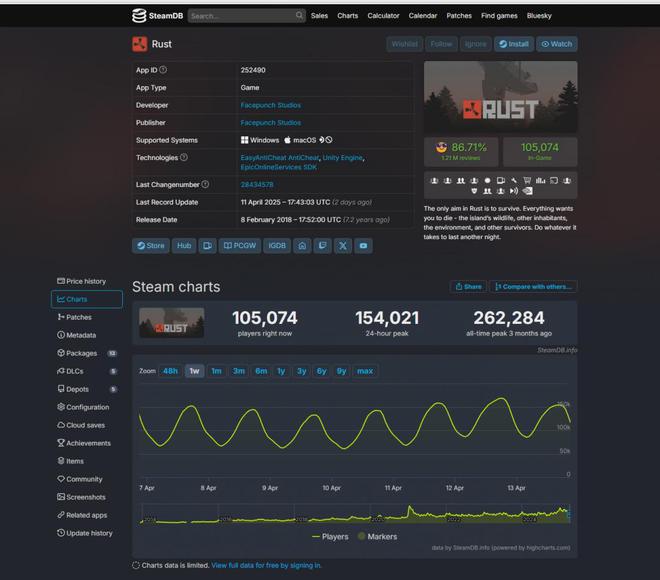Open the Configuration sidebar item
This screenshot has height=580, width=660.
(x=86, y=407)
